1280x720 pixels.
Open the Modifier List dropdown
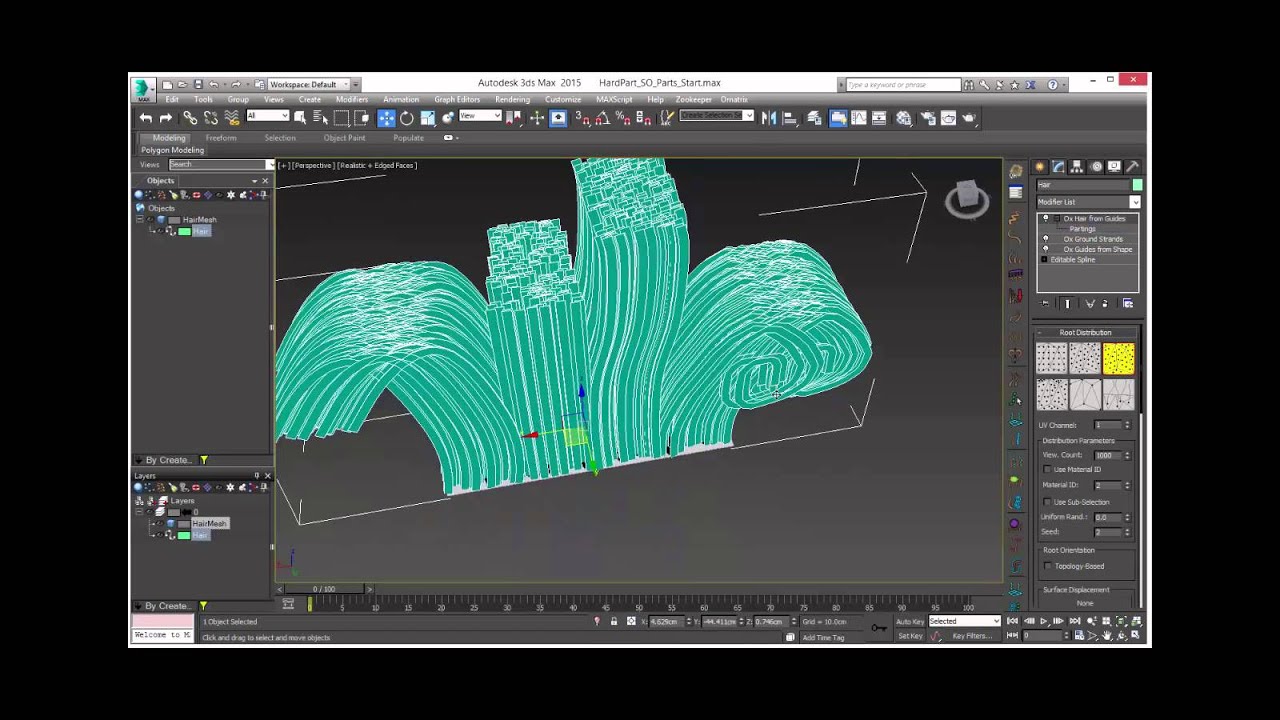1088,202
